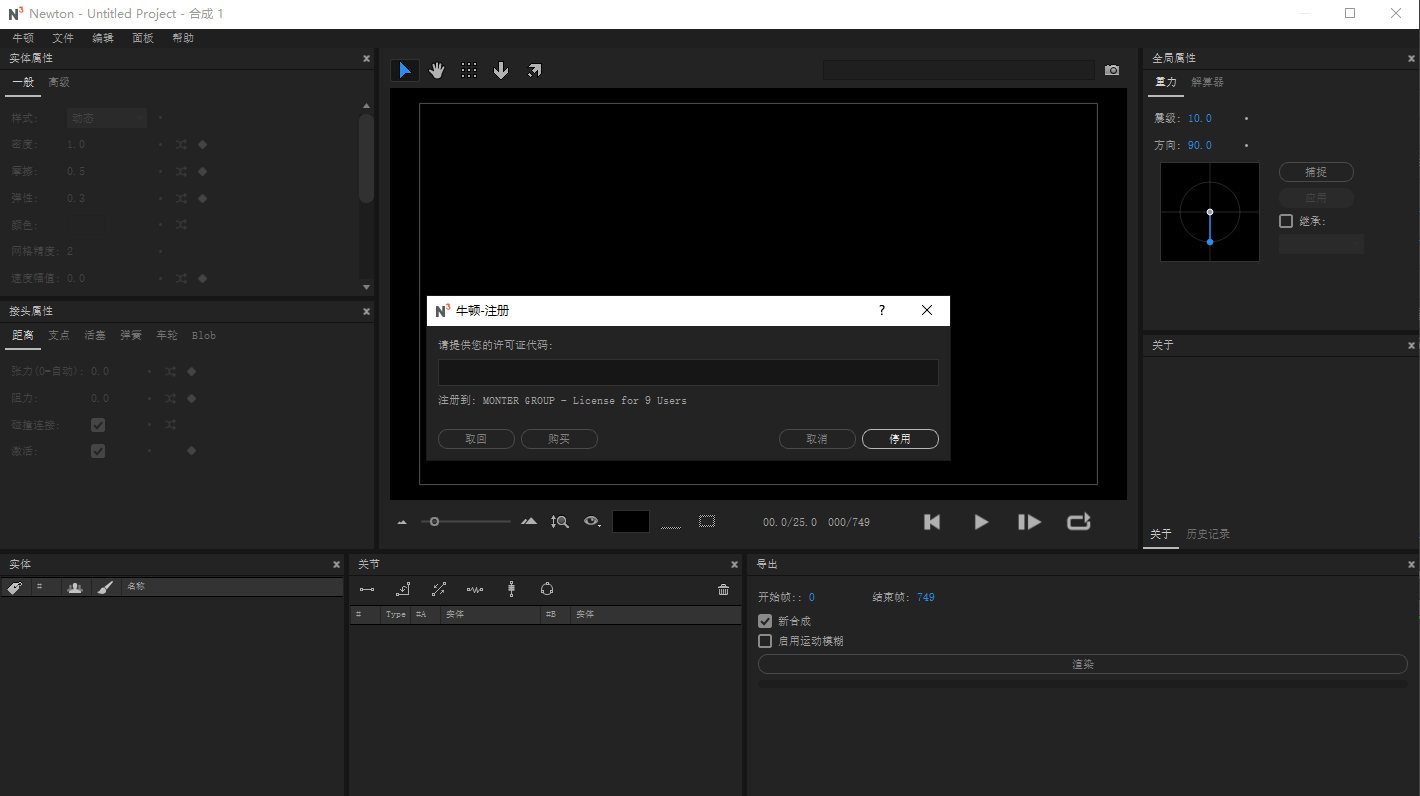Add a wheel joint
The width and height of the screenshot is (1420, 796).
(511, 590)
